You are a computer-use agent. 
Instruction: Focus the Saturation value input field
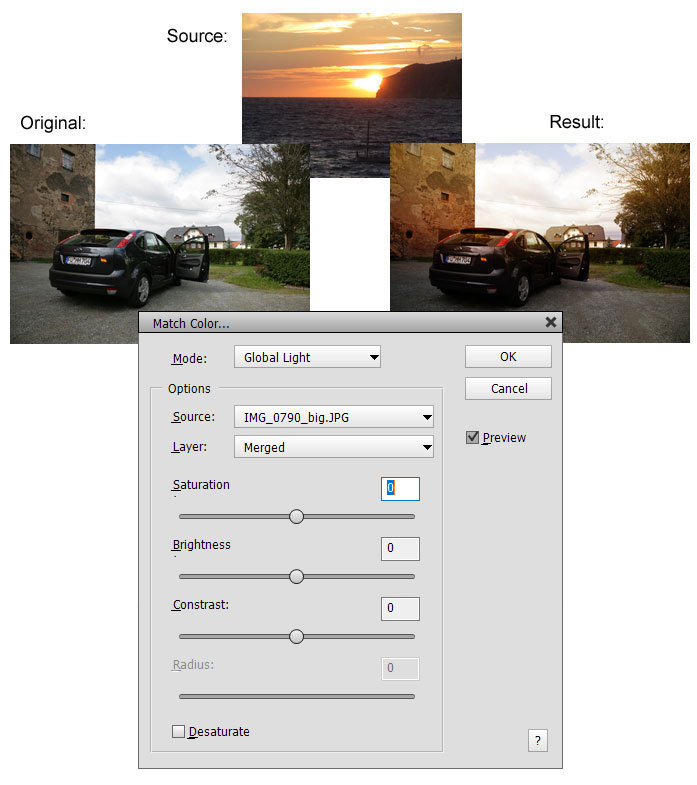click(x=400, y=488)
